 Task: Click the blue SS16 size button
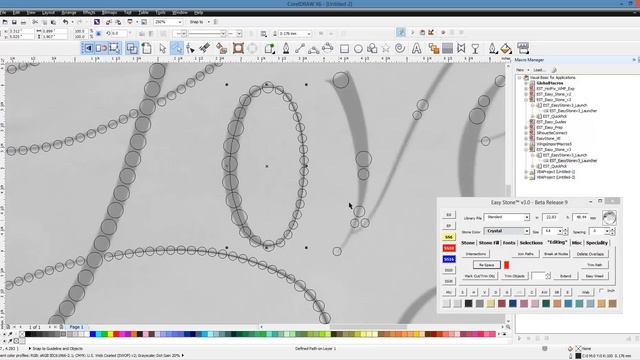pyautogui.click(x=449, y=259)
